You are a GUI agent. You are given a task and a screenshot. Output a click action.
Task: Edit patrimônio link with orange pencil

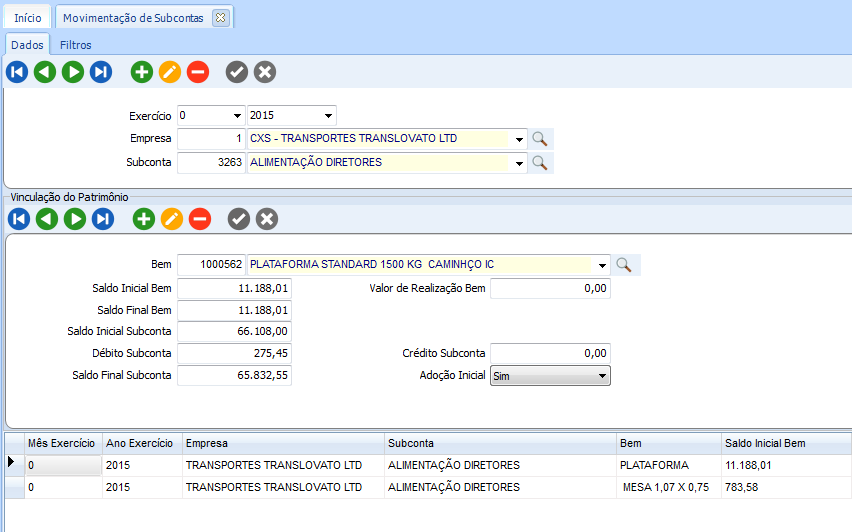[172, 219]
